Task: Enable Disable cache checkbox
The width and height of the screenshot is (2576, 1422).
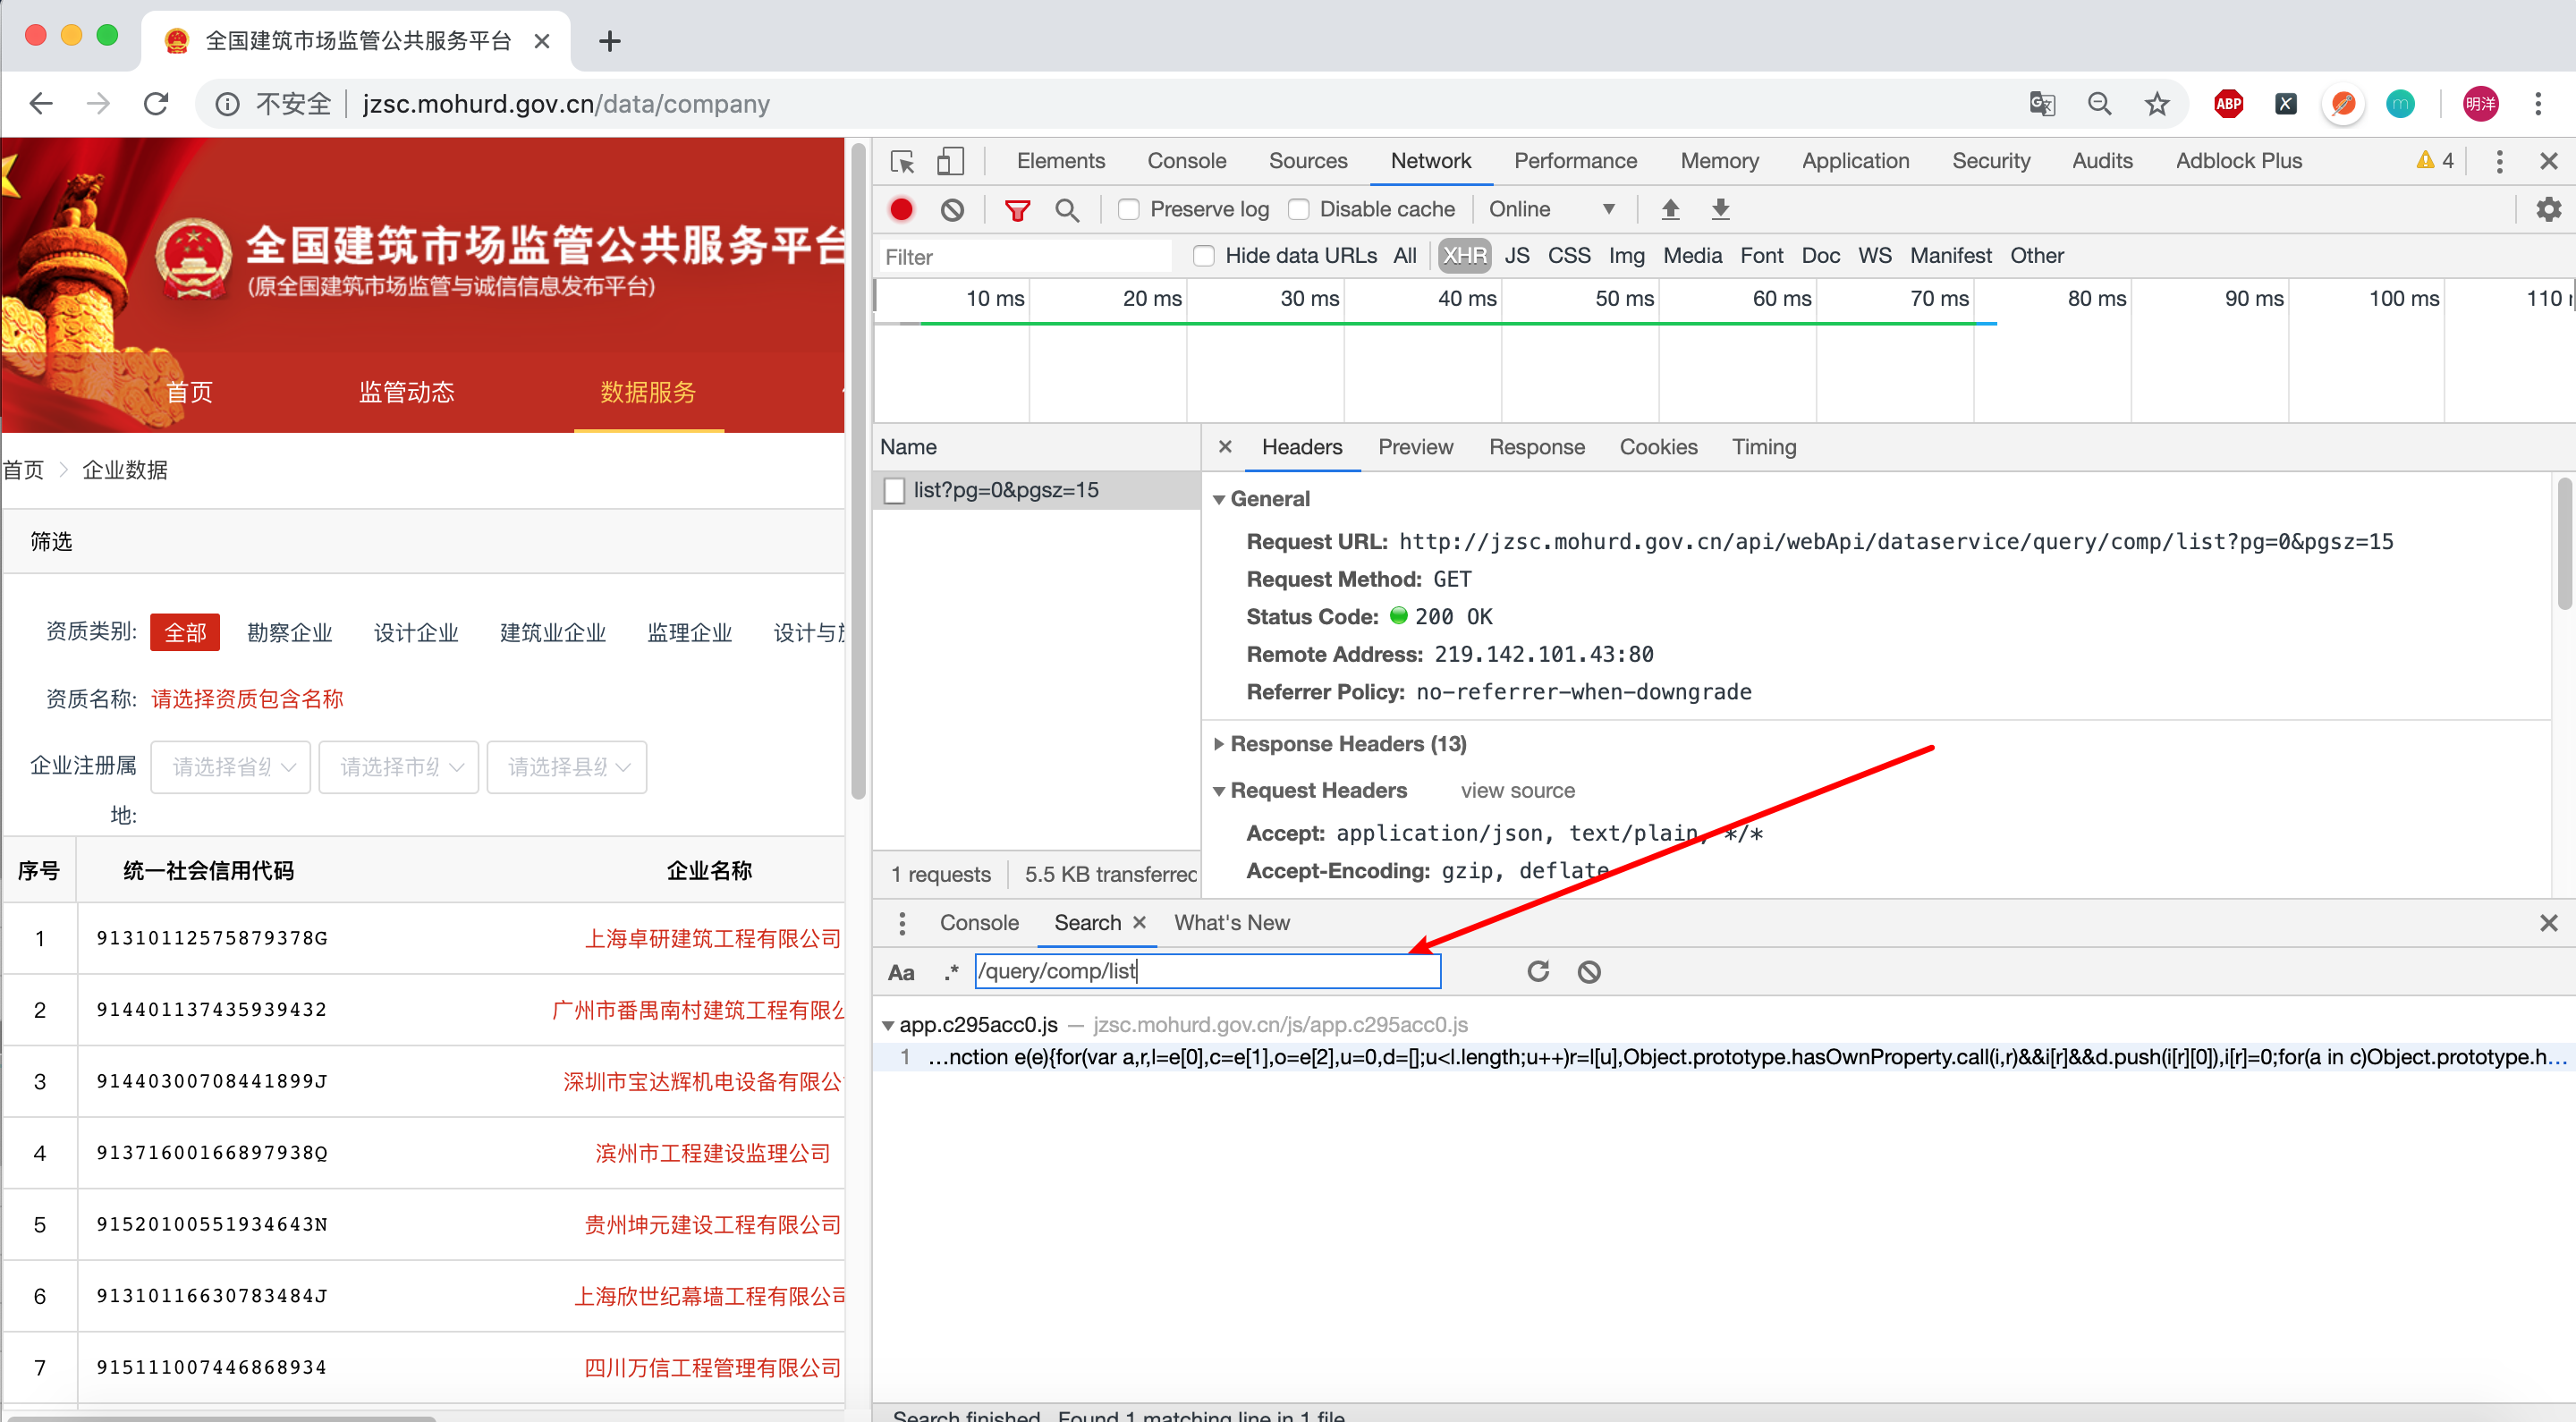Action: click(x=1298, y=210)
